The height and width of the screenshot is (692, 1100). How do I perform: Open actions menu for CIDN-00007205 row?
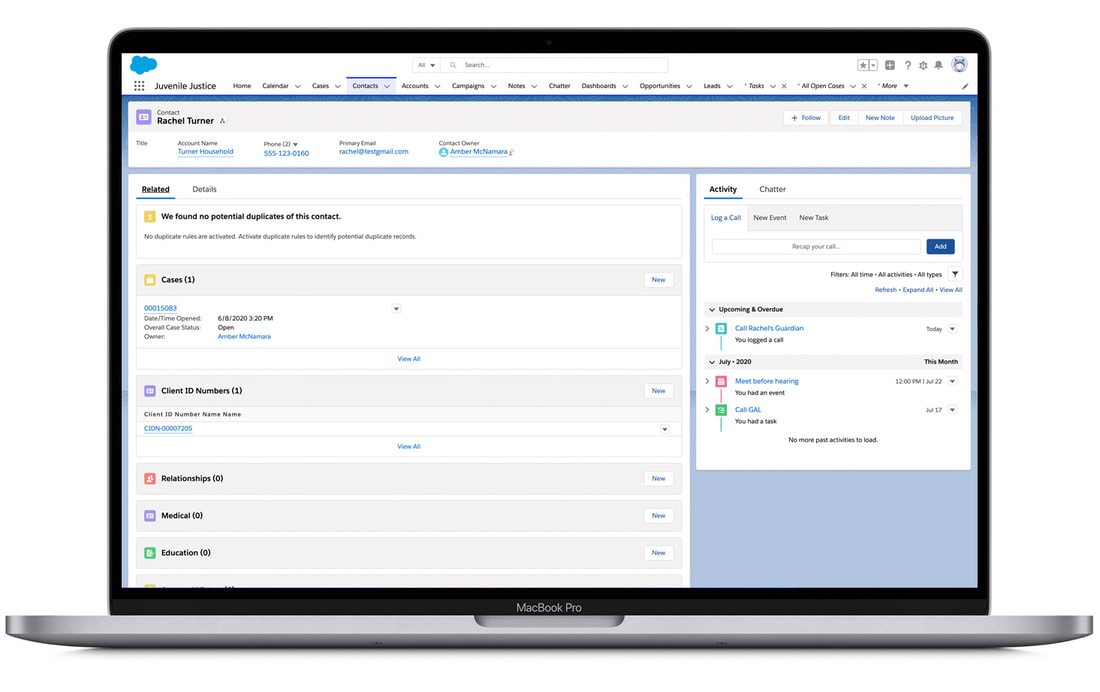click(664, 430)
